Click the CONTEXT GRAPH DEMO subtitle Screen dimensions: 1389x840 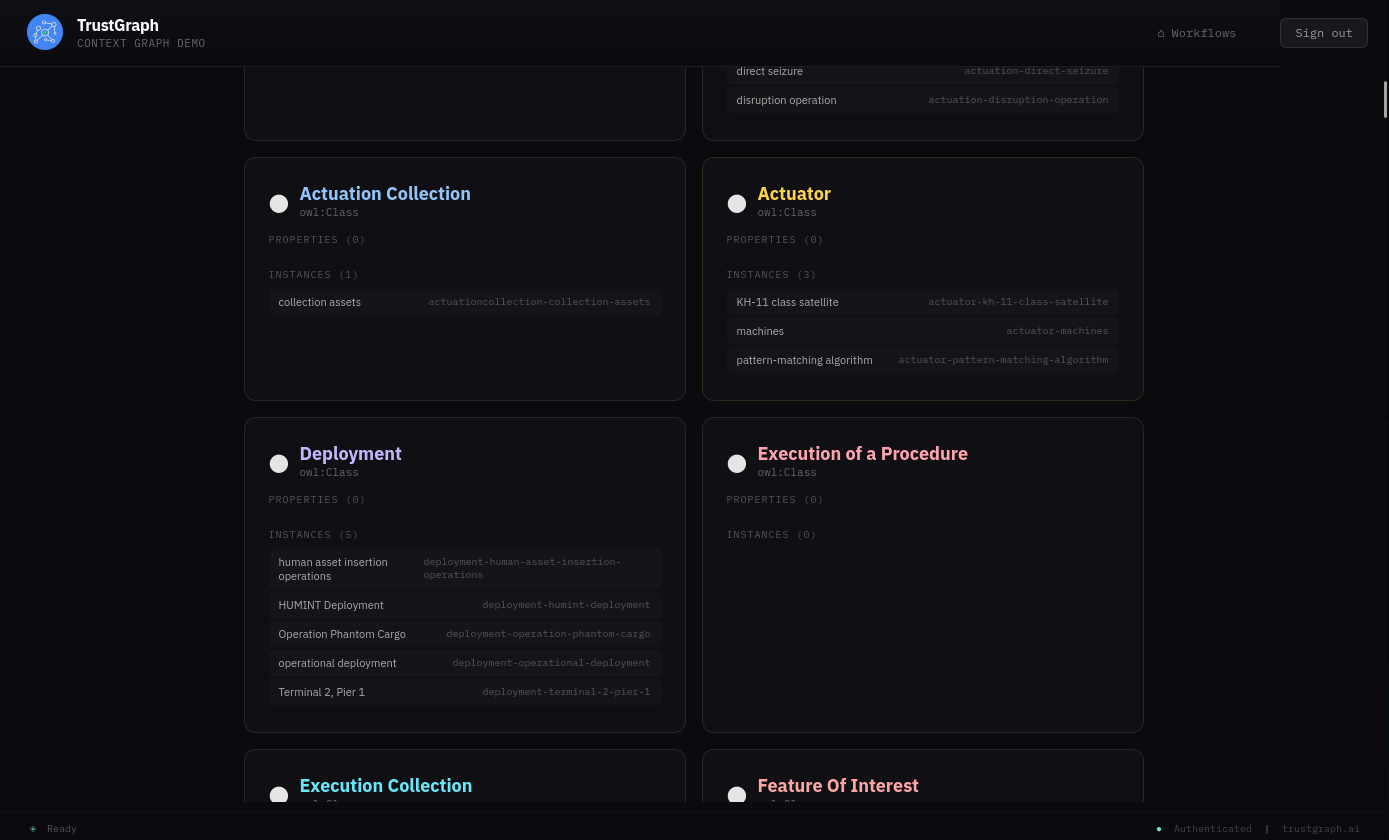(141, 44)
